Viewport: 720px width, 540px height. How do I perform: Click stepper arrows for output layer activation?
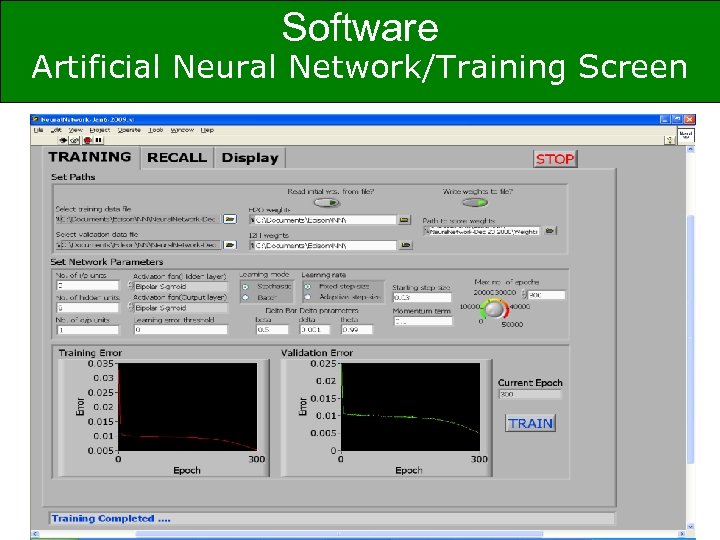point(131,308)
